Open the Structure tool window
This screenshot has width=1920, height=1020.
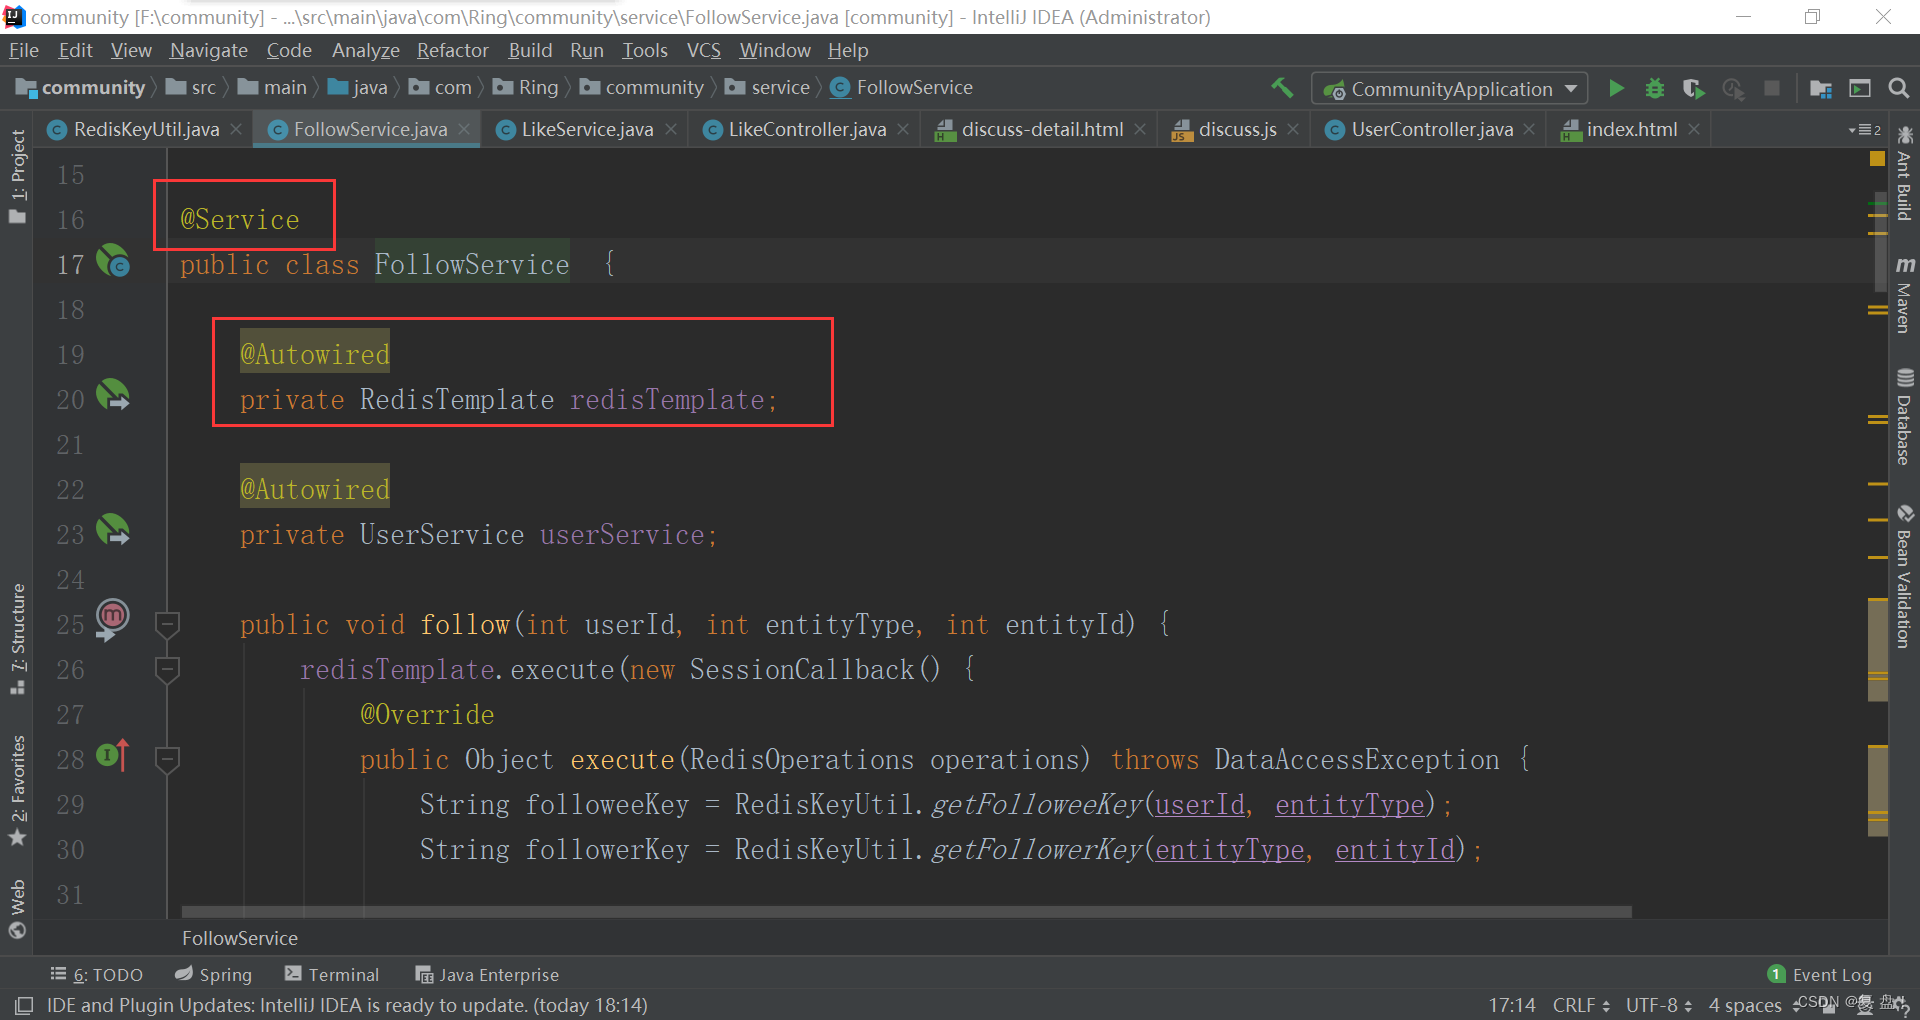18,638
